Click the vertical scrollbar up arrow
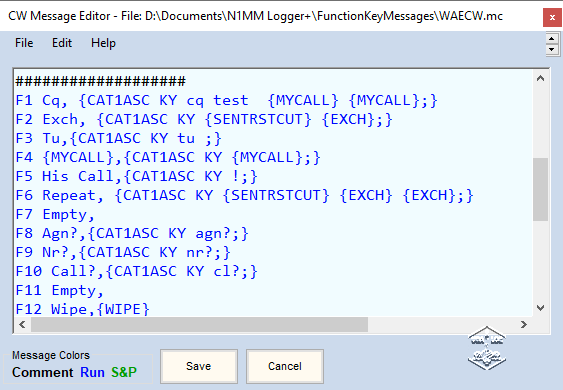 pyautogui.click(x=540, y=78)
